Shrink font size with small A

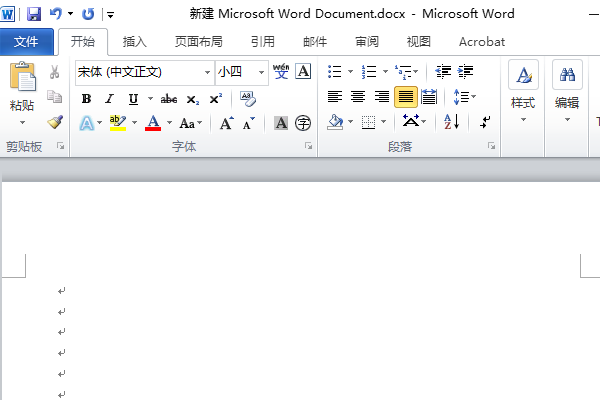pyautogui.click(x=249, y=123)
